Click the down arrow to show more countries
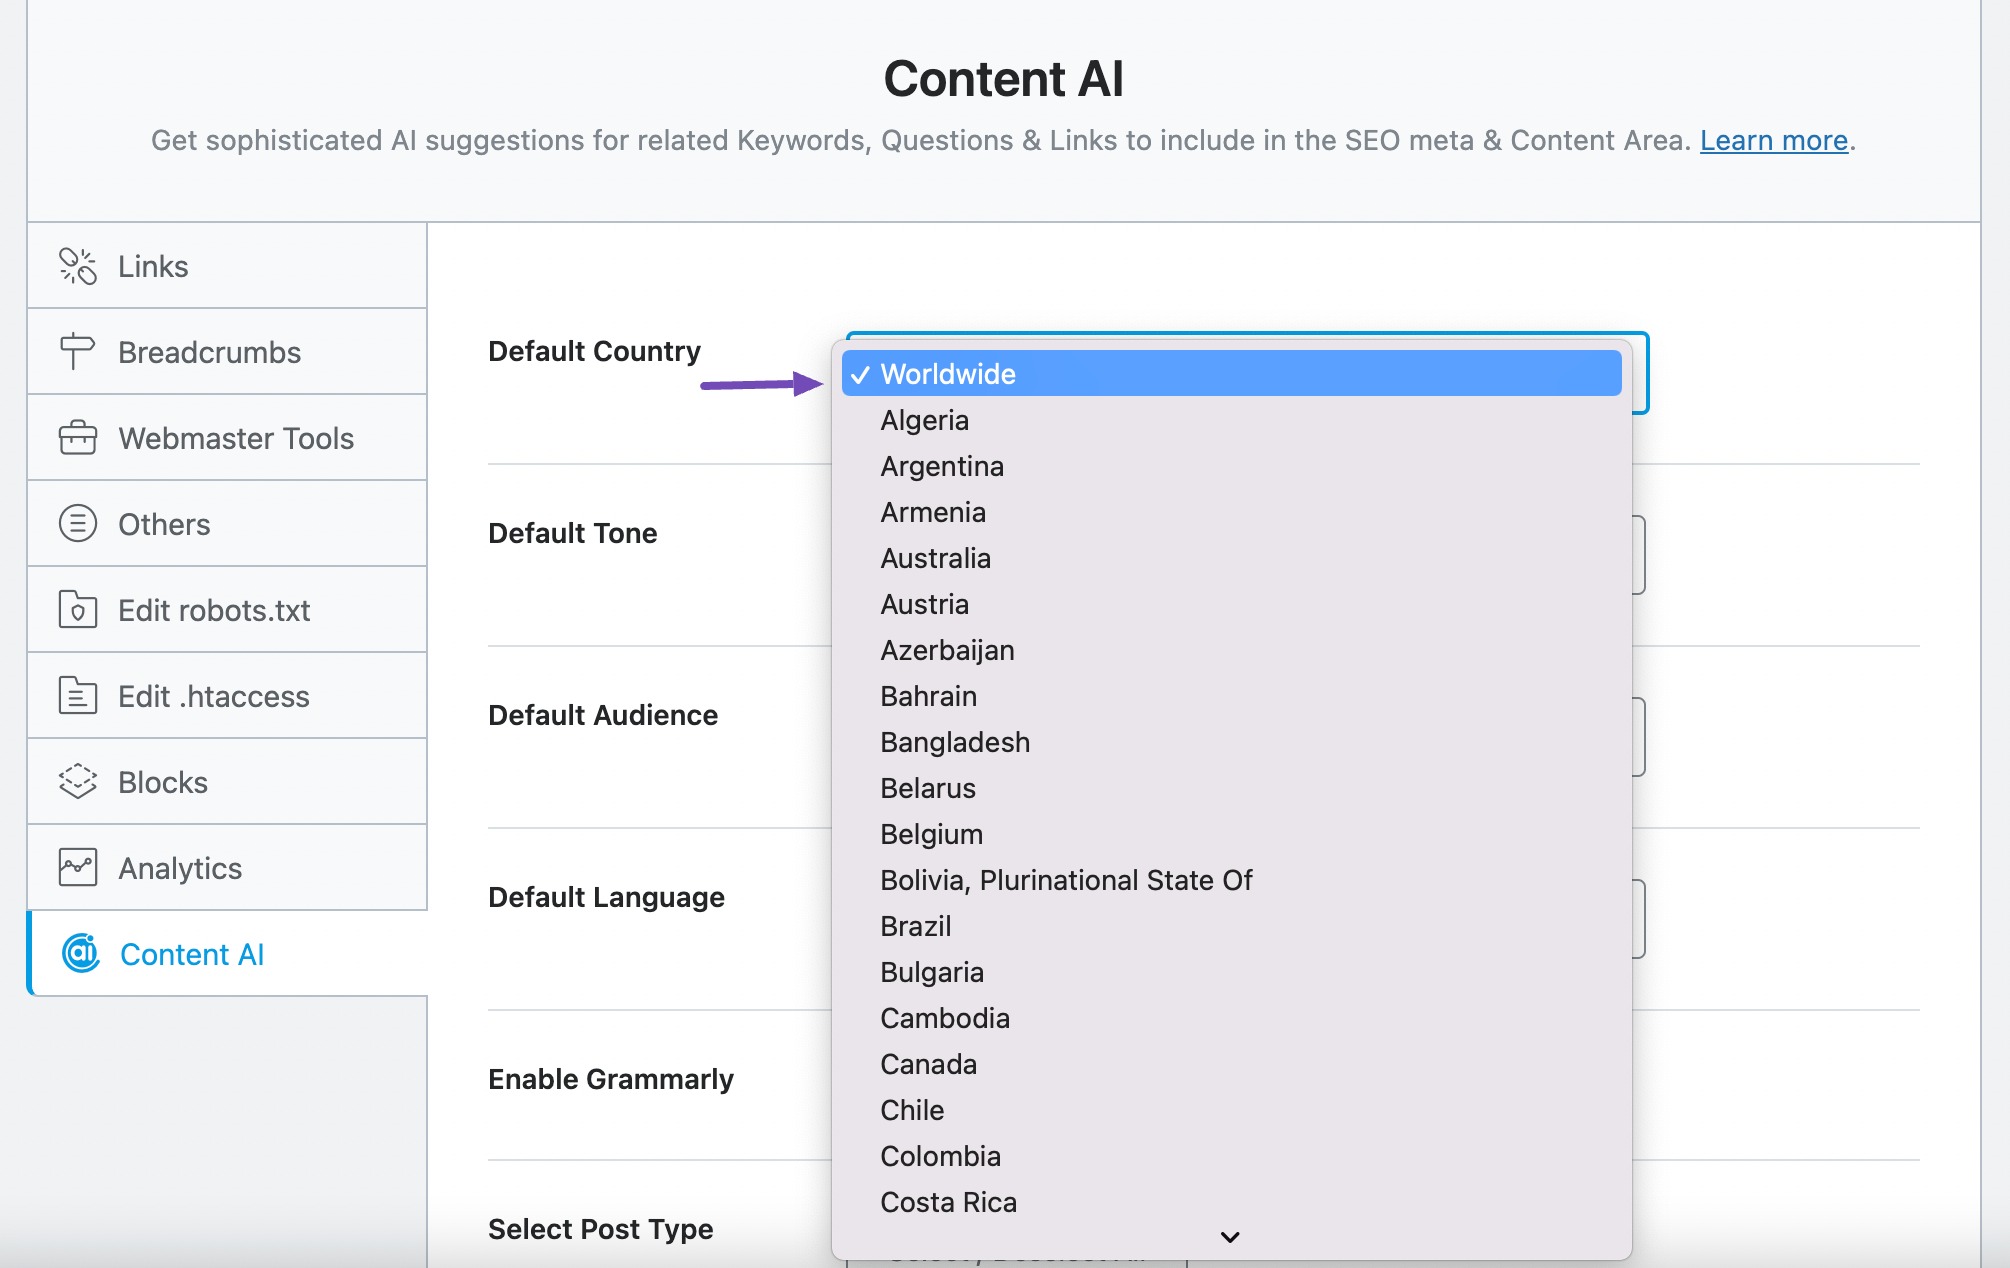This screenshot has height=1268, width=2010. point(1231,1238)
